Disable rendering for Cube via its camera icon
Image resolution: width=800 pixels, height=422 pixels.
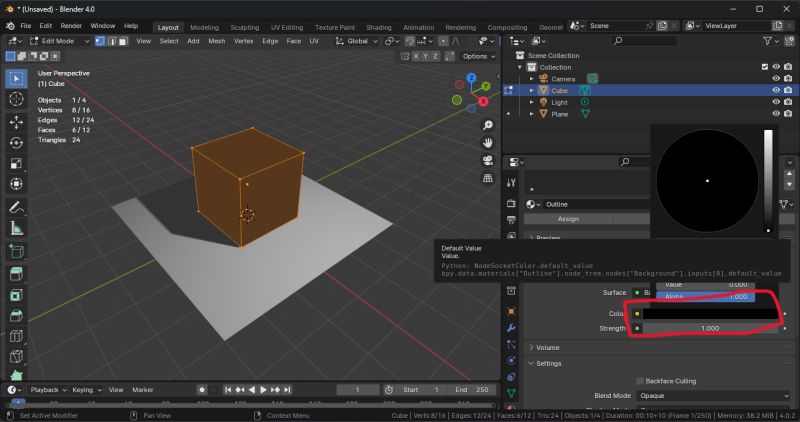[x=788, y=90]
